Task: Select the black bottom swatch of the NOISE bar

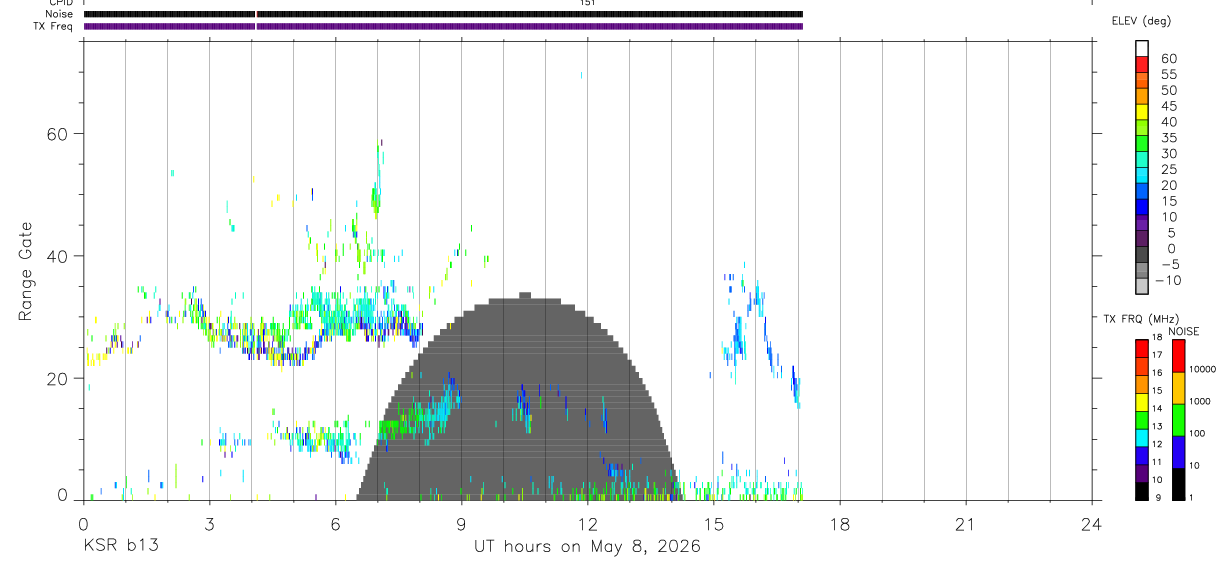Action: tap(1178, 484)
